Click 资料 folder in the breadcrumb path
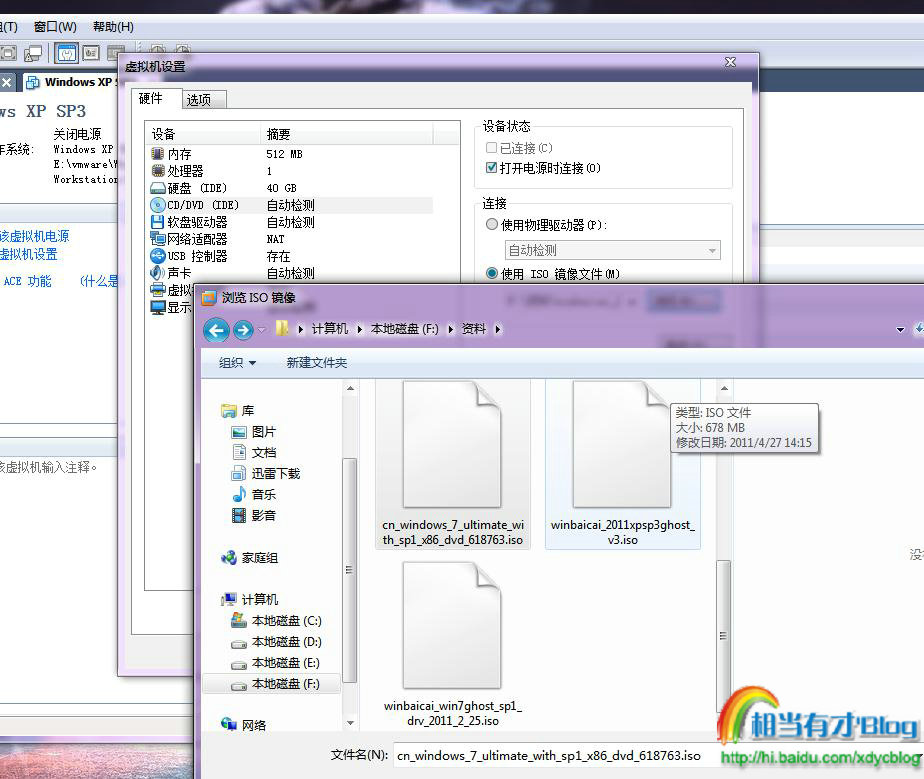 474,329
